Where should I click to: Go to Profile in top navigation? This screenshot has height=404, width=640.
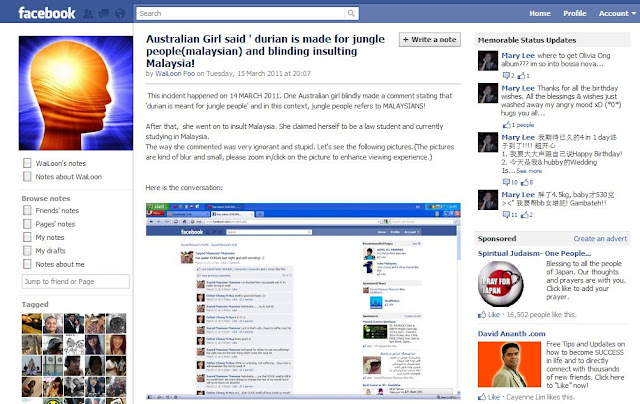(x=575, y=13)
